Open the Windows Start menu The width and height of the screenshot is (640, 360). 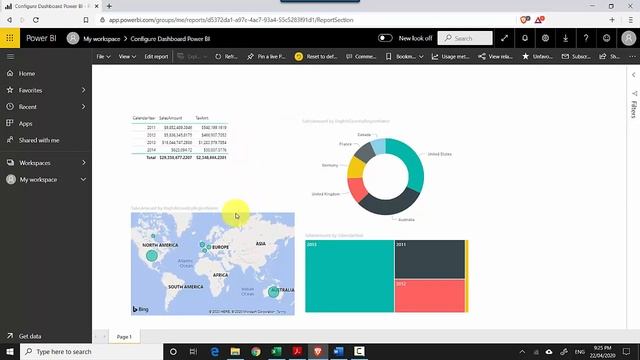tap(10, 351)
